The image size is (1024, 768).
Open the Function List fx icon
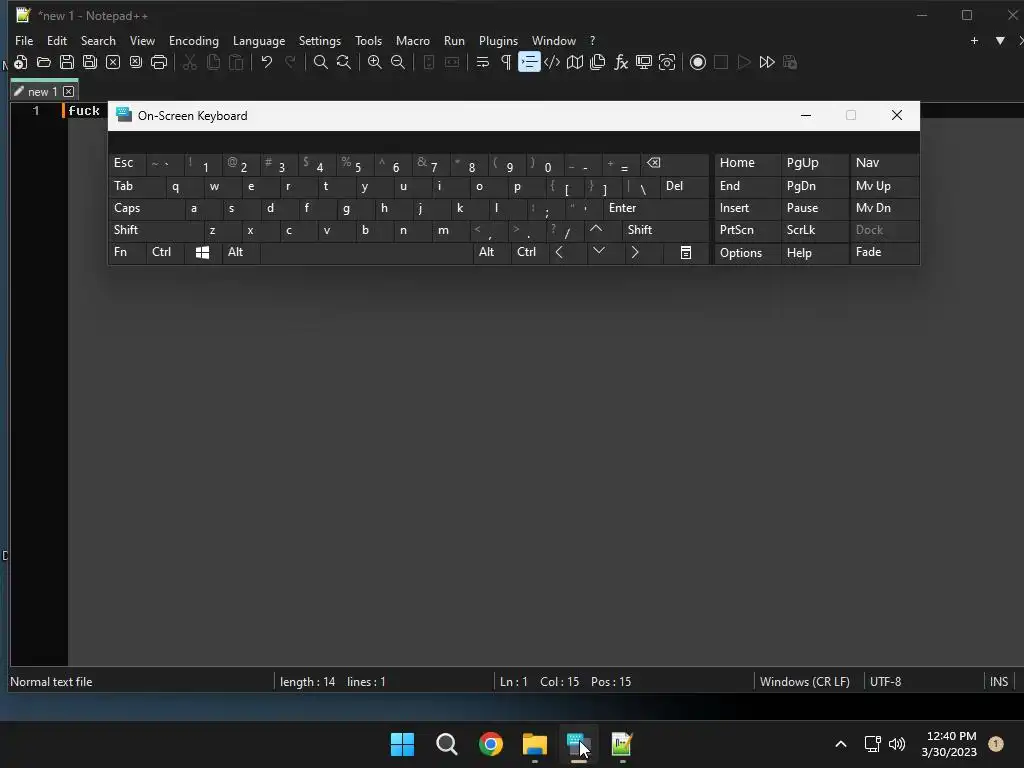pyautogui.click(x=620, y=62)
